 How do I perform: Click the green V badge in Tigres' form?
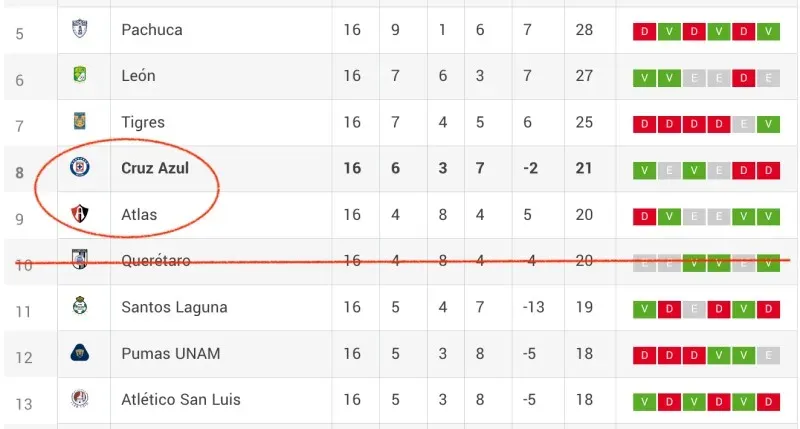point(768,124)
